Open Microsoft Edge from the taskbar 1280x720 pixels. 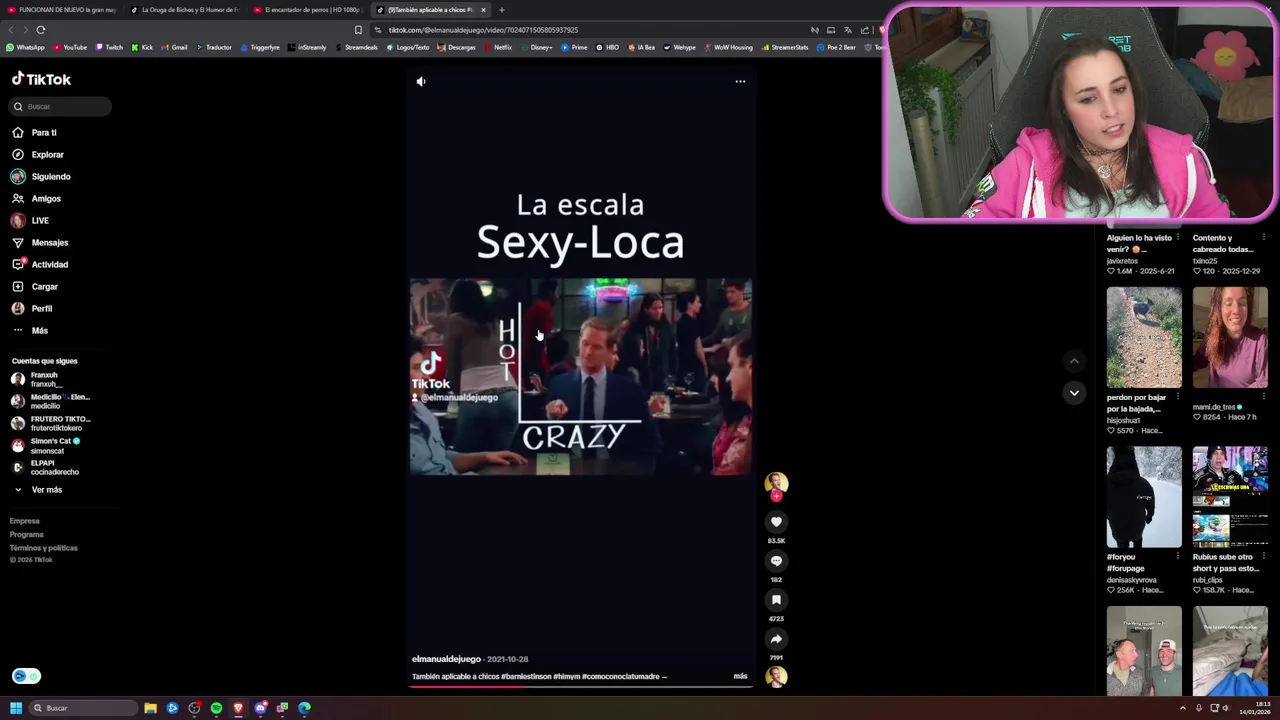(304, 708)
